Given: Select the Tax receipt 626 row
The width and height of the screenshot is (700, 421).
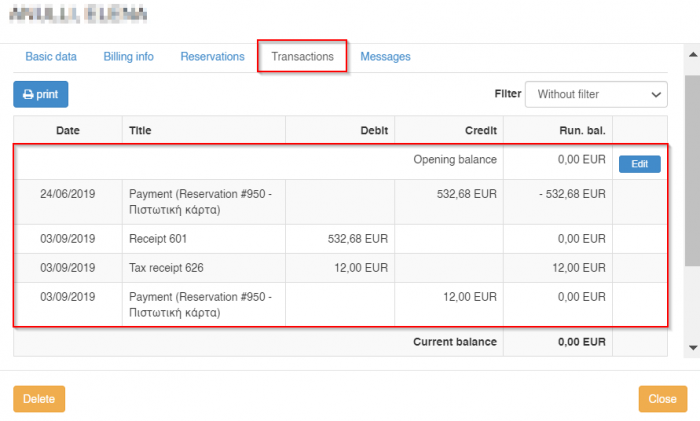Looking at the screenshot, I should (167, 268).
